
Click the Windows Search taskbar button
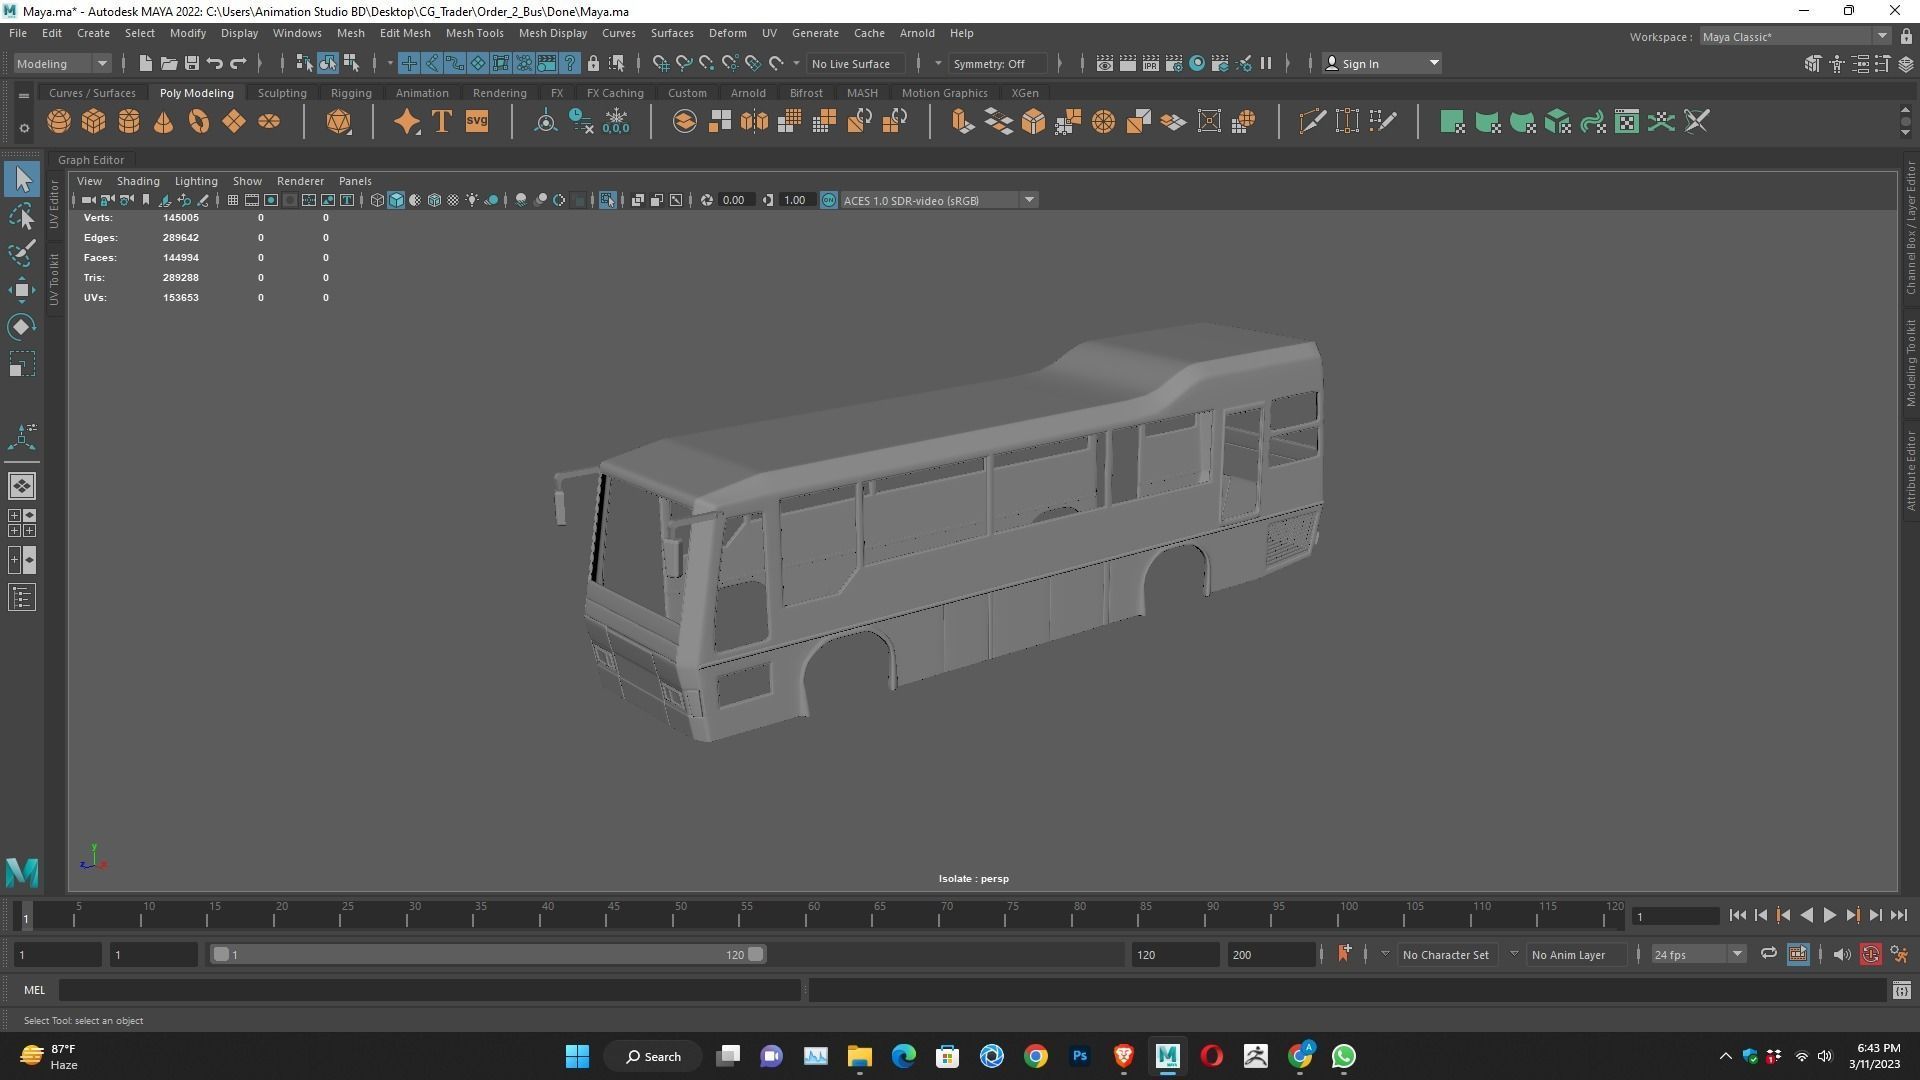click(x=654, y=1056)
